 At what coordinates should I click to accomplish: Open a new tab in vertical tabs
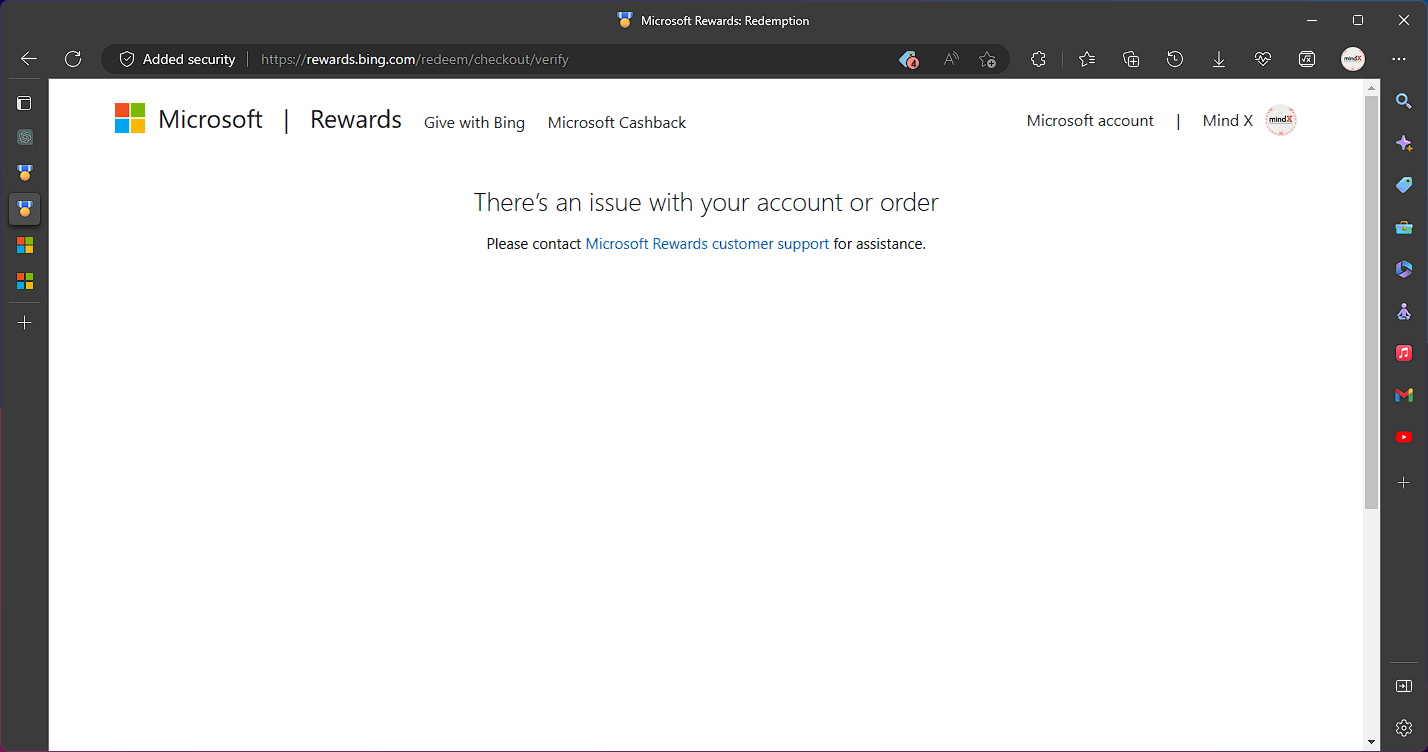[x=25, y=323]
